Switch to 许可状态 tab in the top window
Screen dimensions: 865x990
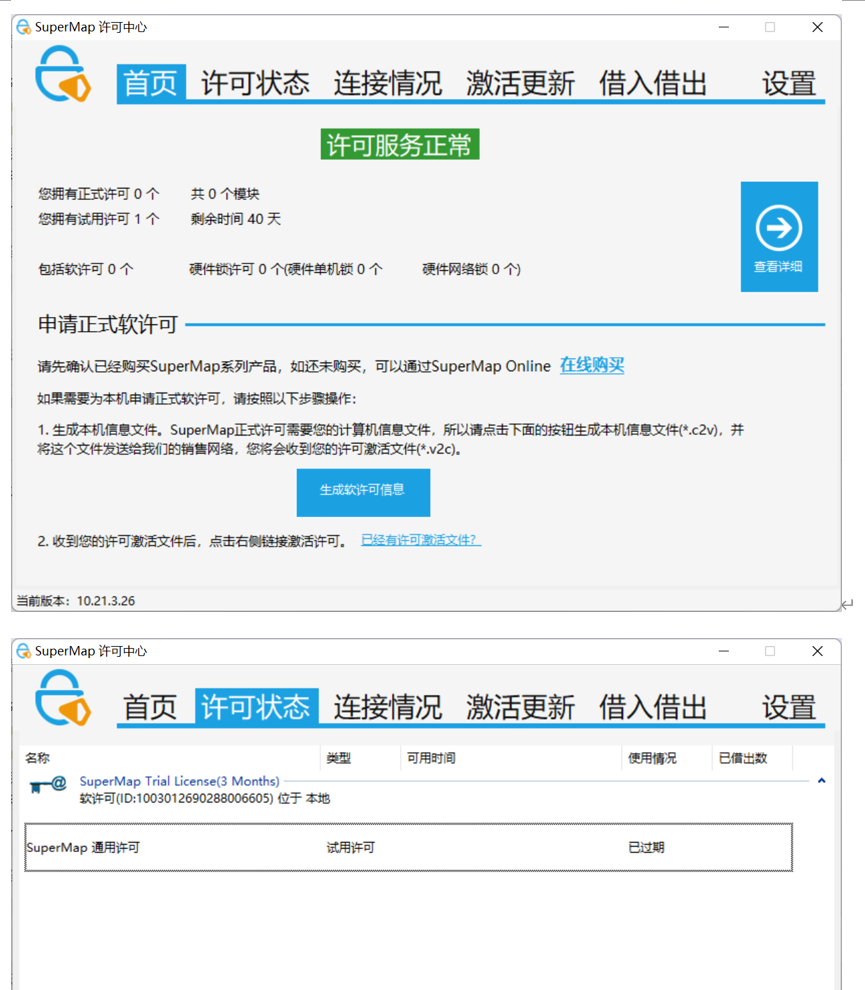pyautogui.click(x=255, y=83)
